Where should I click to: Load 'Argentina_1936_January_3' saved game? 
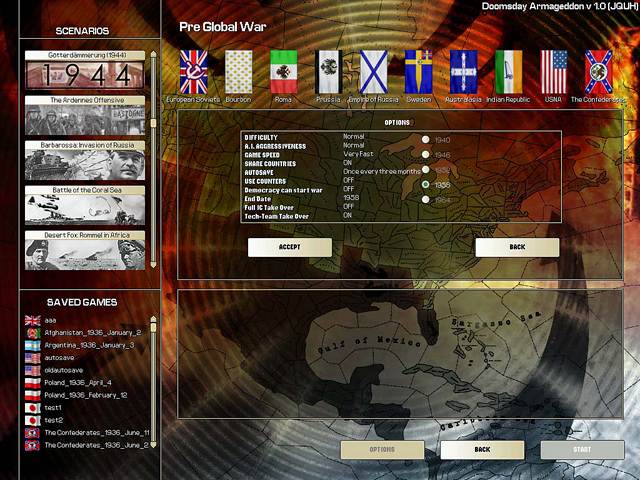[x=89, y=346]
